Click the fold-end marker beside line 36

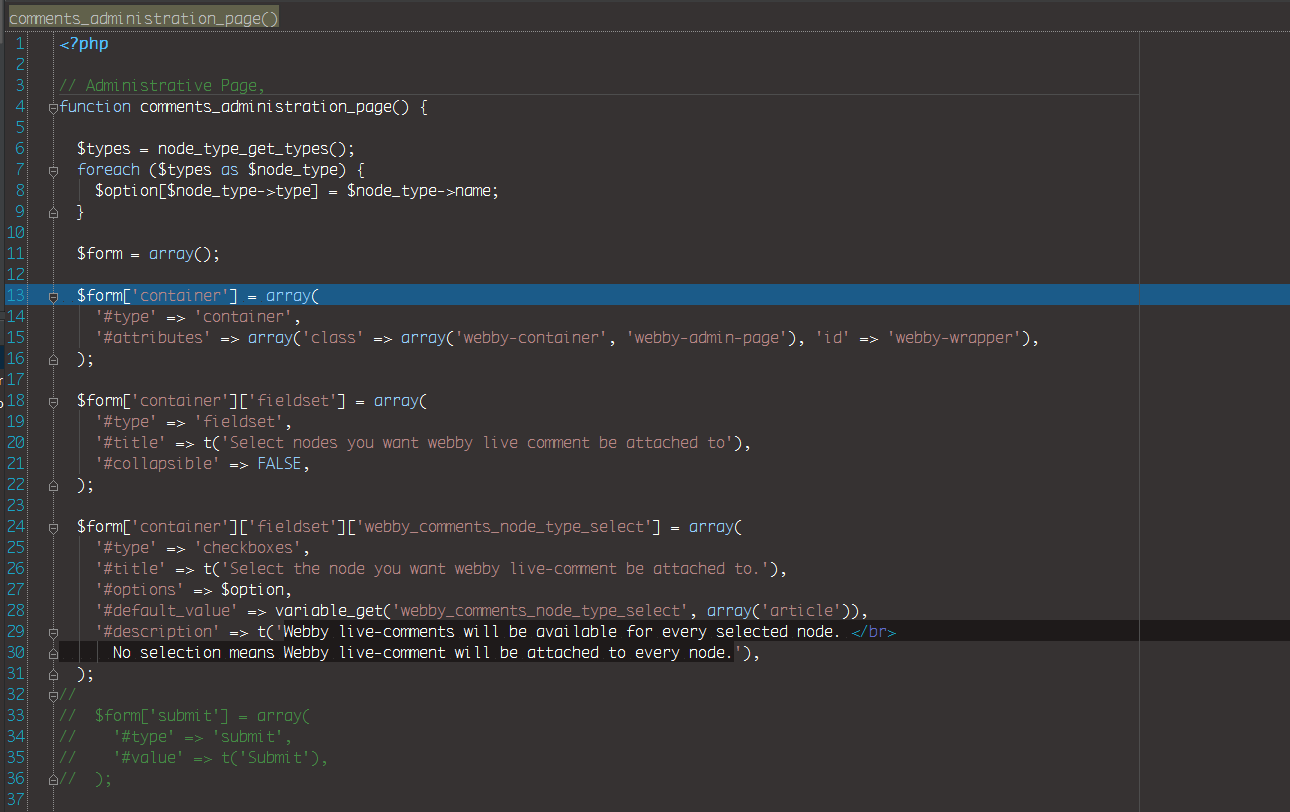(52, 778)
